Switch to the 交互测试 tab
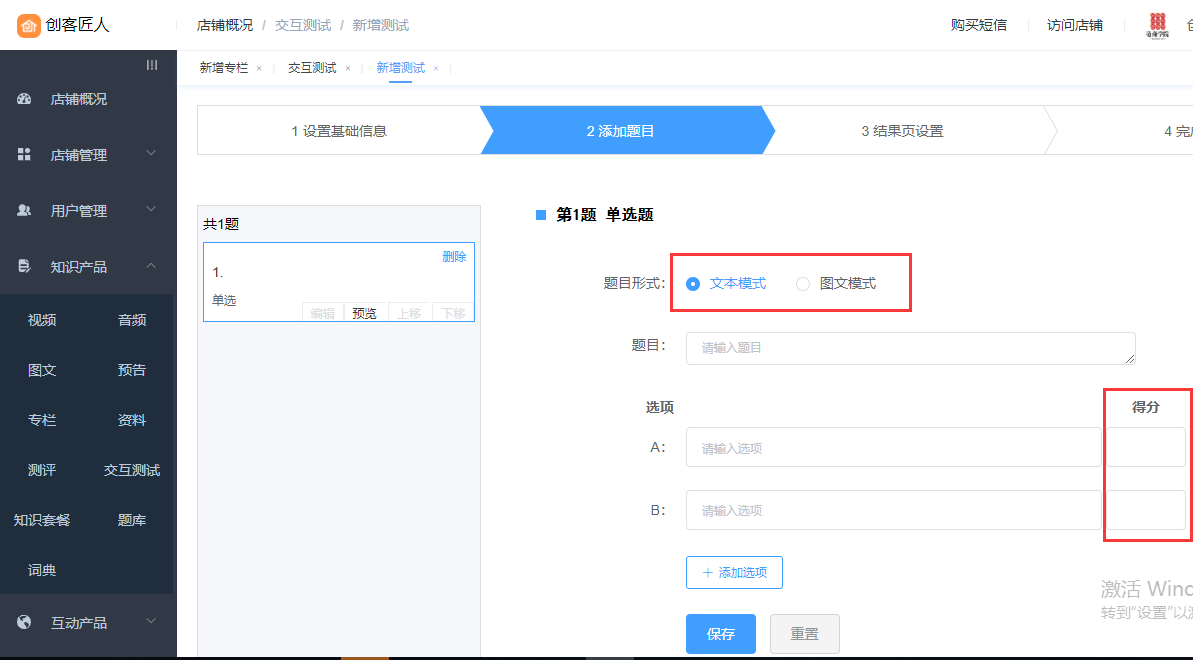This screenshot has height=660, width=1193. click(312, 68)
